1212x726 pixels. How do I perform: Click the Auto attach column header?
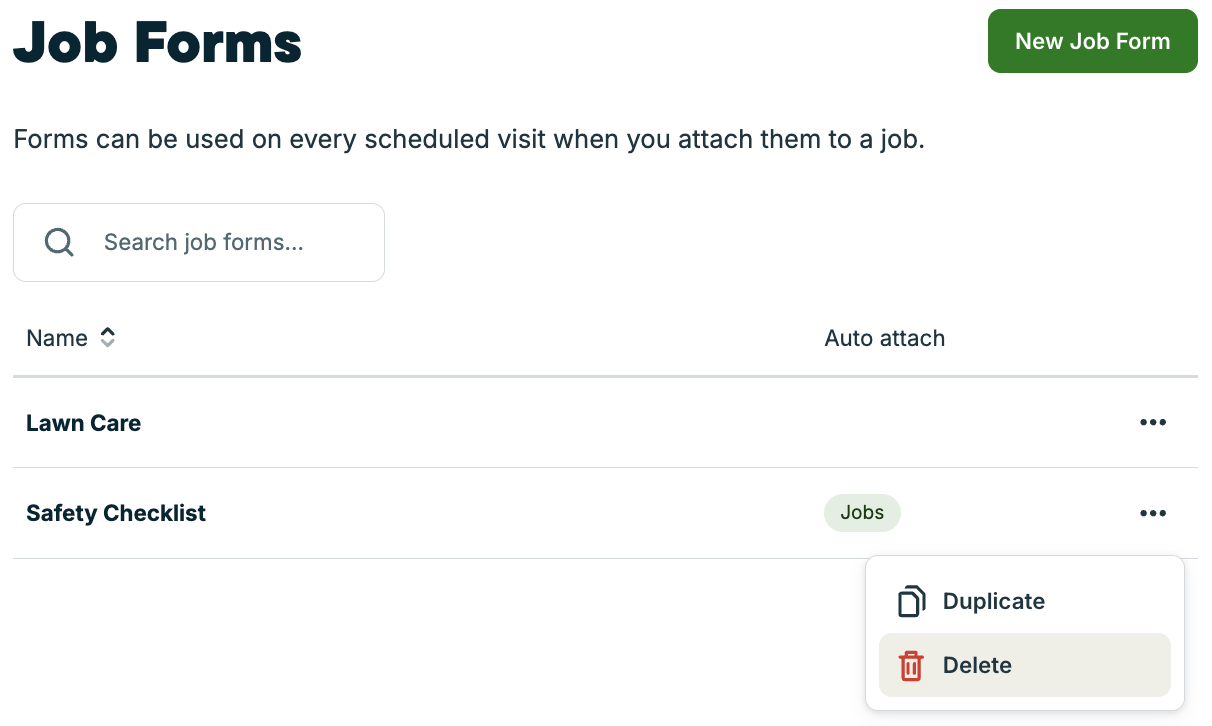[884, 338]
